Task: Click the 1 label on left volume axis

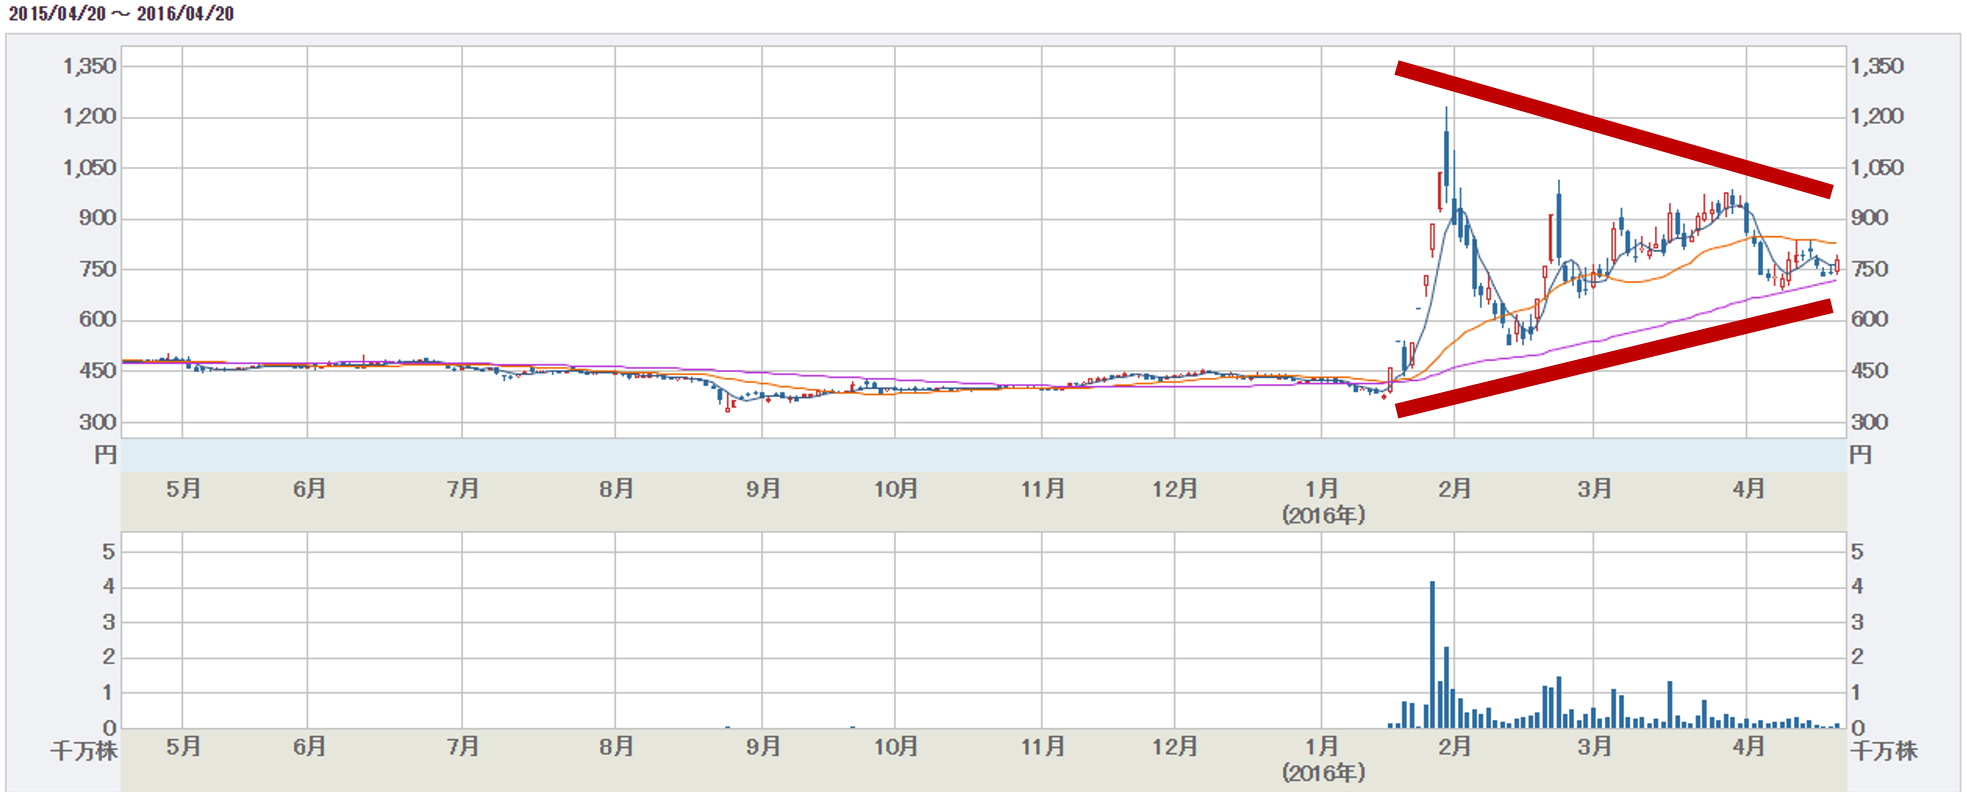Action: 109,692
